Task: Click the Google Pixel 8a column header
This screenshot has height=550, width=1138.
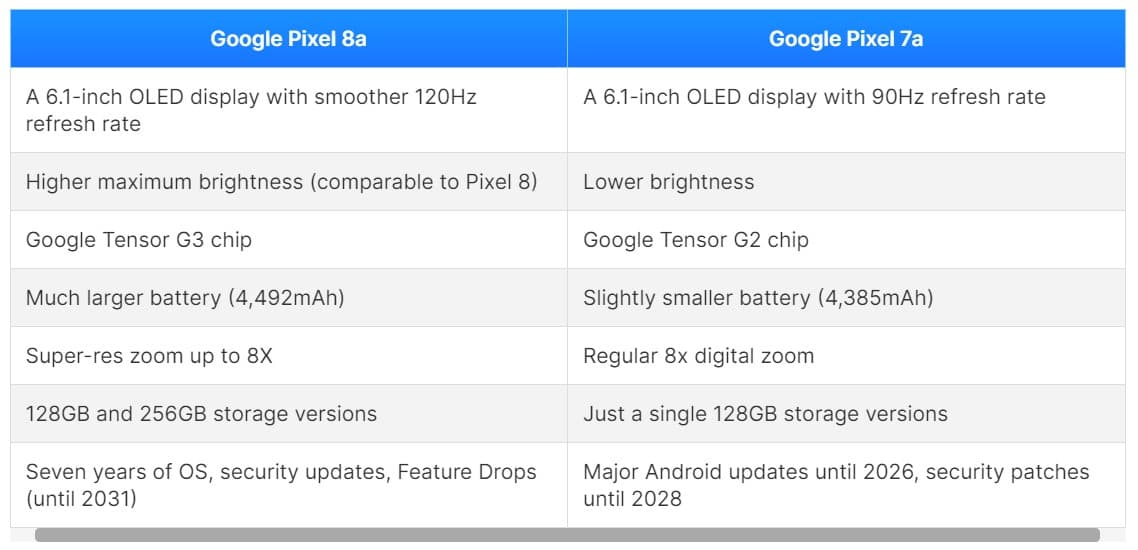Action: click(288, 39)
